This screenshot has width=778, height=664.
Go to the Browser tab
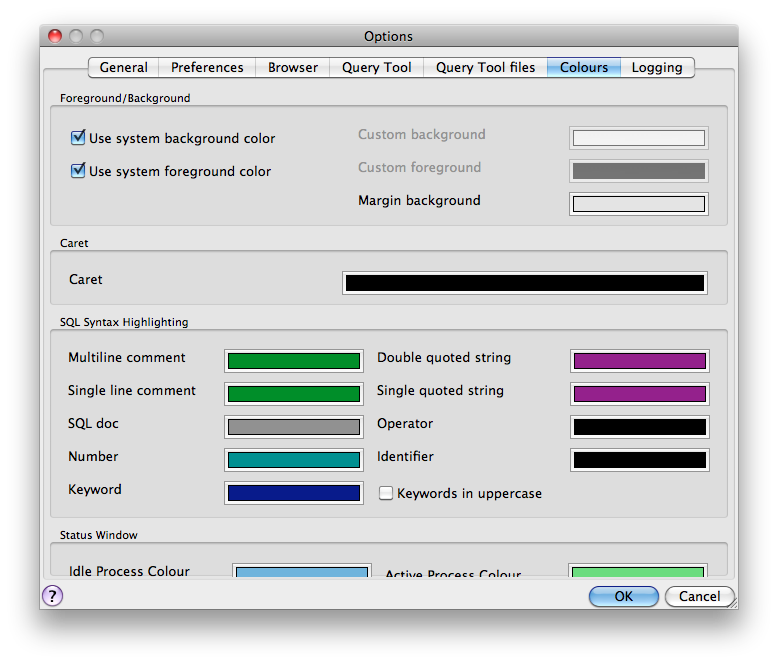[293, 68]
